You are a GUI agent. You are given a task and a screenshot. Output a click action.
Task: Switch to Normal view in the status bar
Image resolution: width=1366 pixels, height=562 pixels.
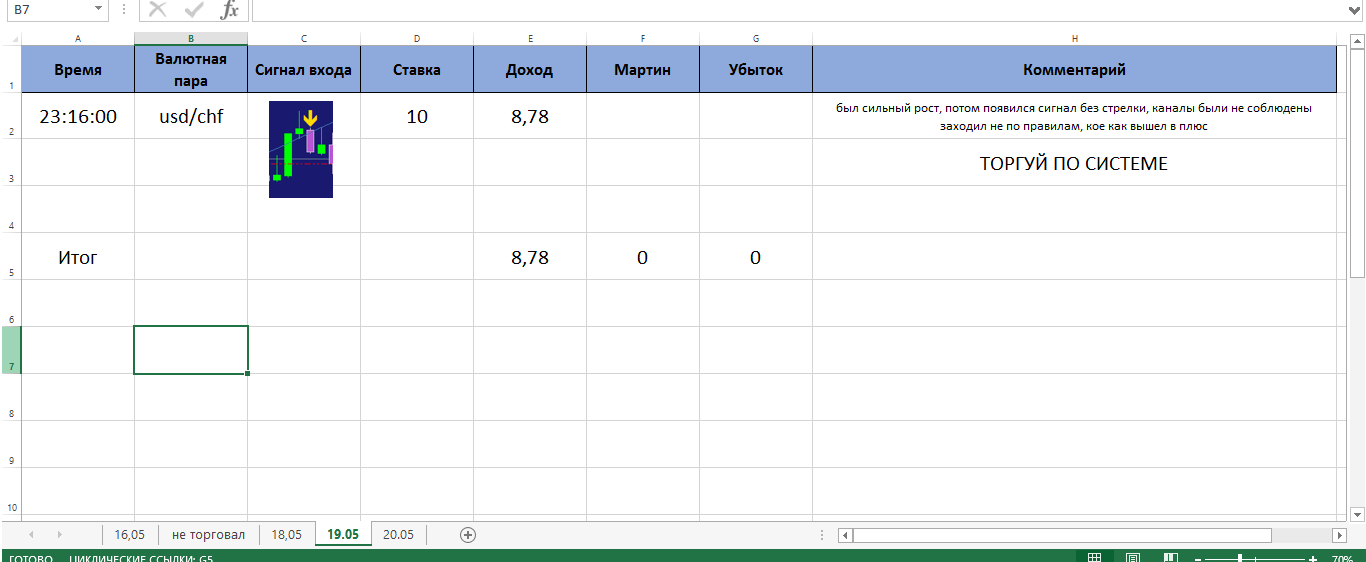click(1095, 557)
